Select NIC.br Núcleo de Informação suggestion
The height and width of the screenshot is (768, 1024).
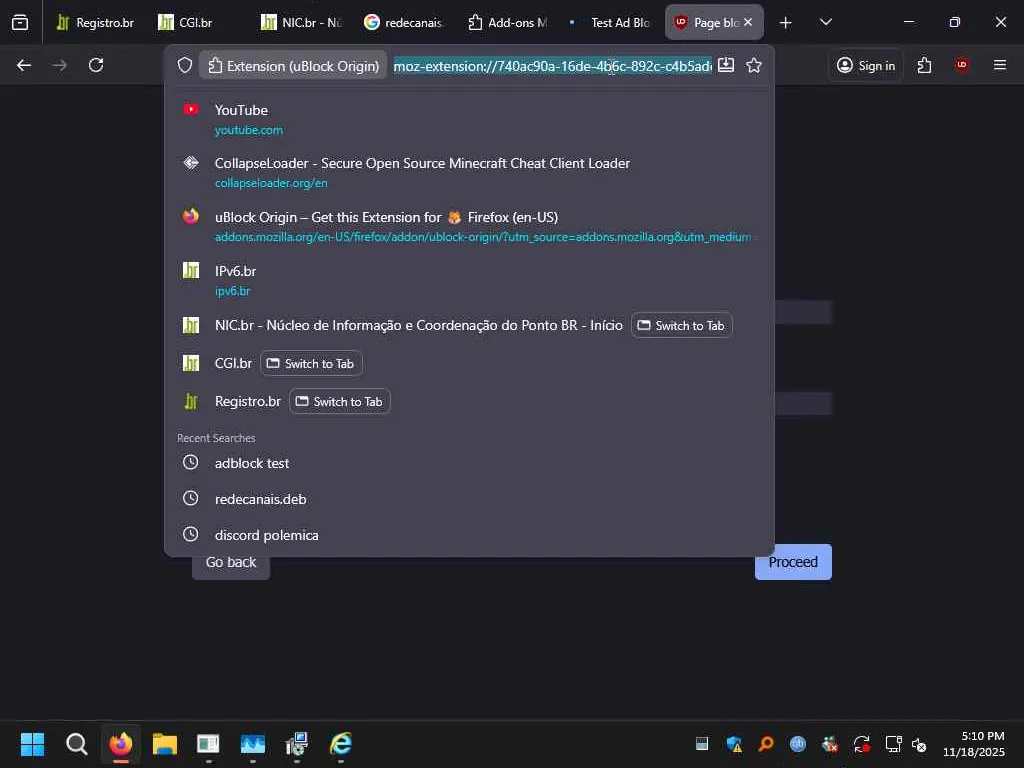click(x=419, y=325)
